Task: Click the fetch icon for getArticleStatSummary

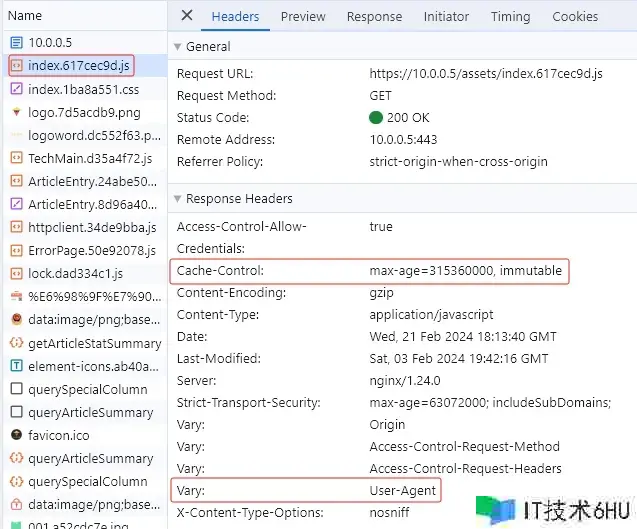Action: tap(16, 343)
